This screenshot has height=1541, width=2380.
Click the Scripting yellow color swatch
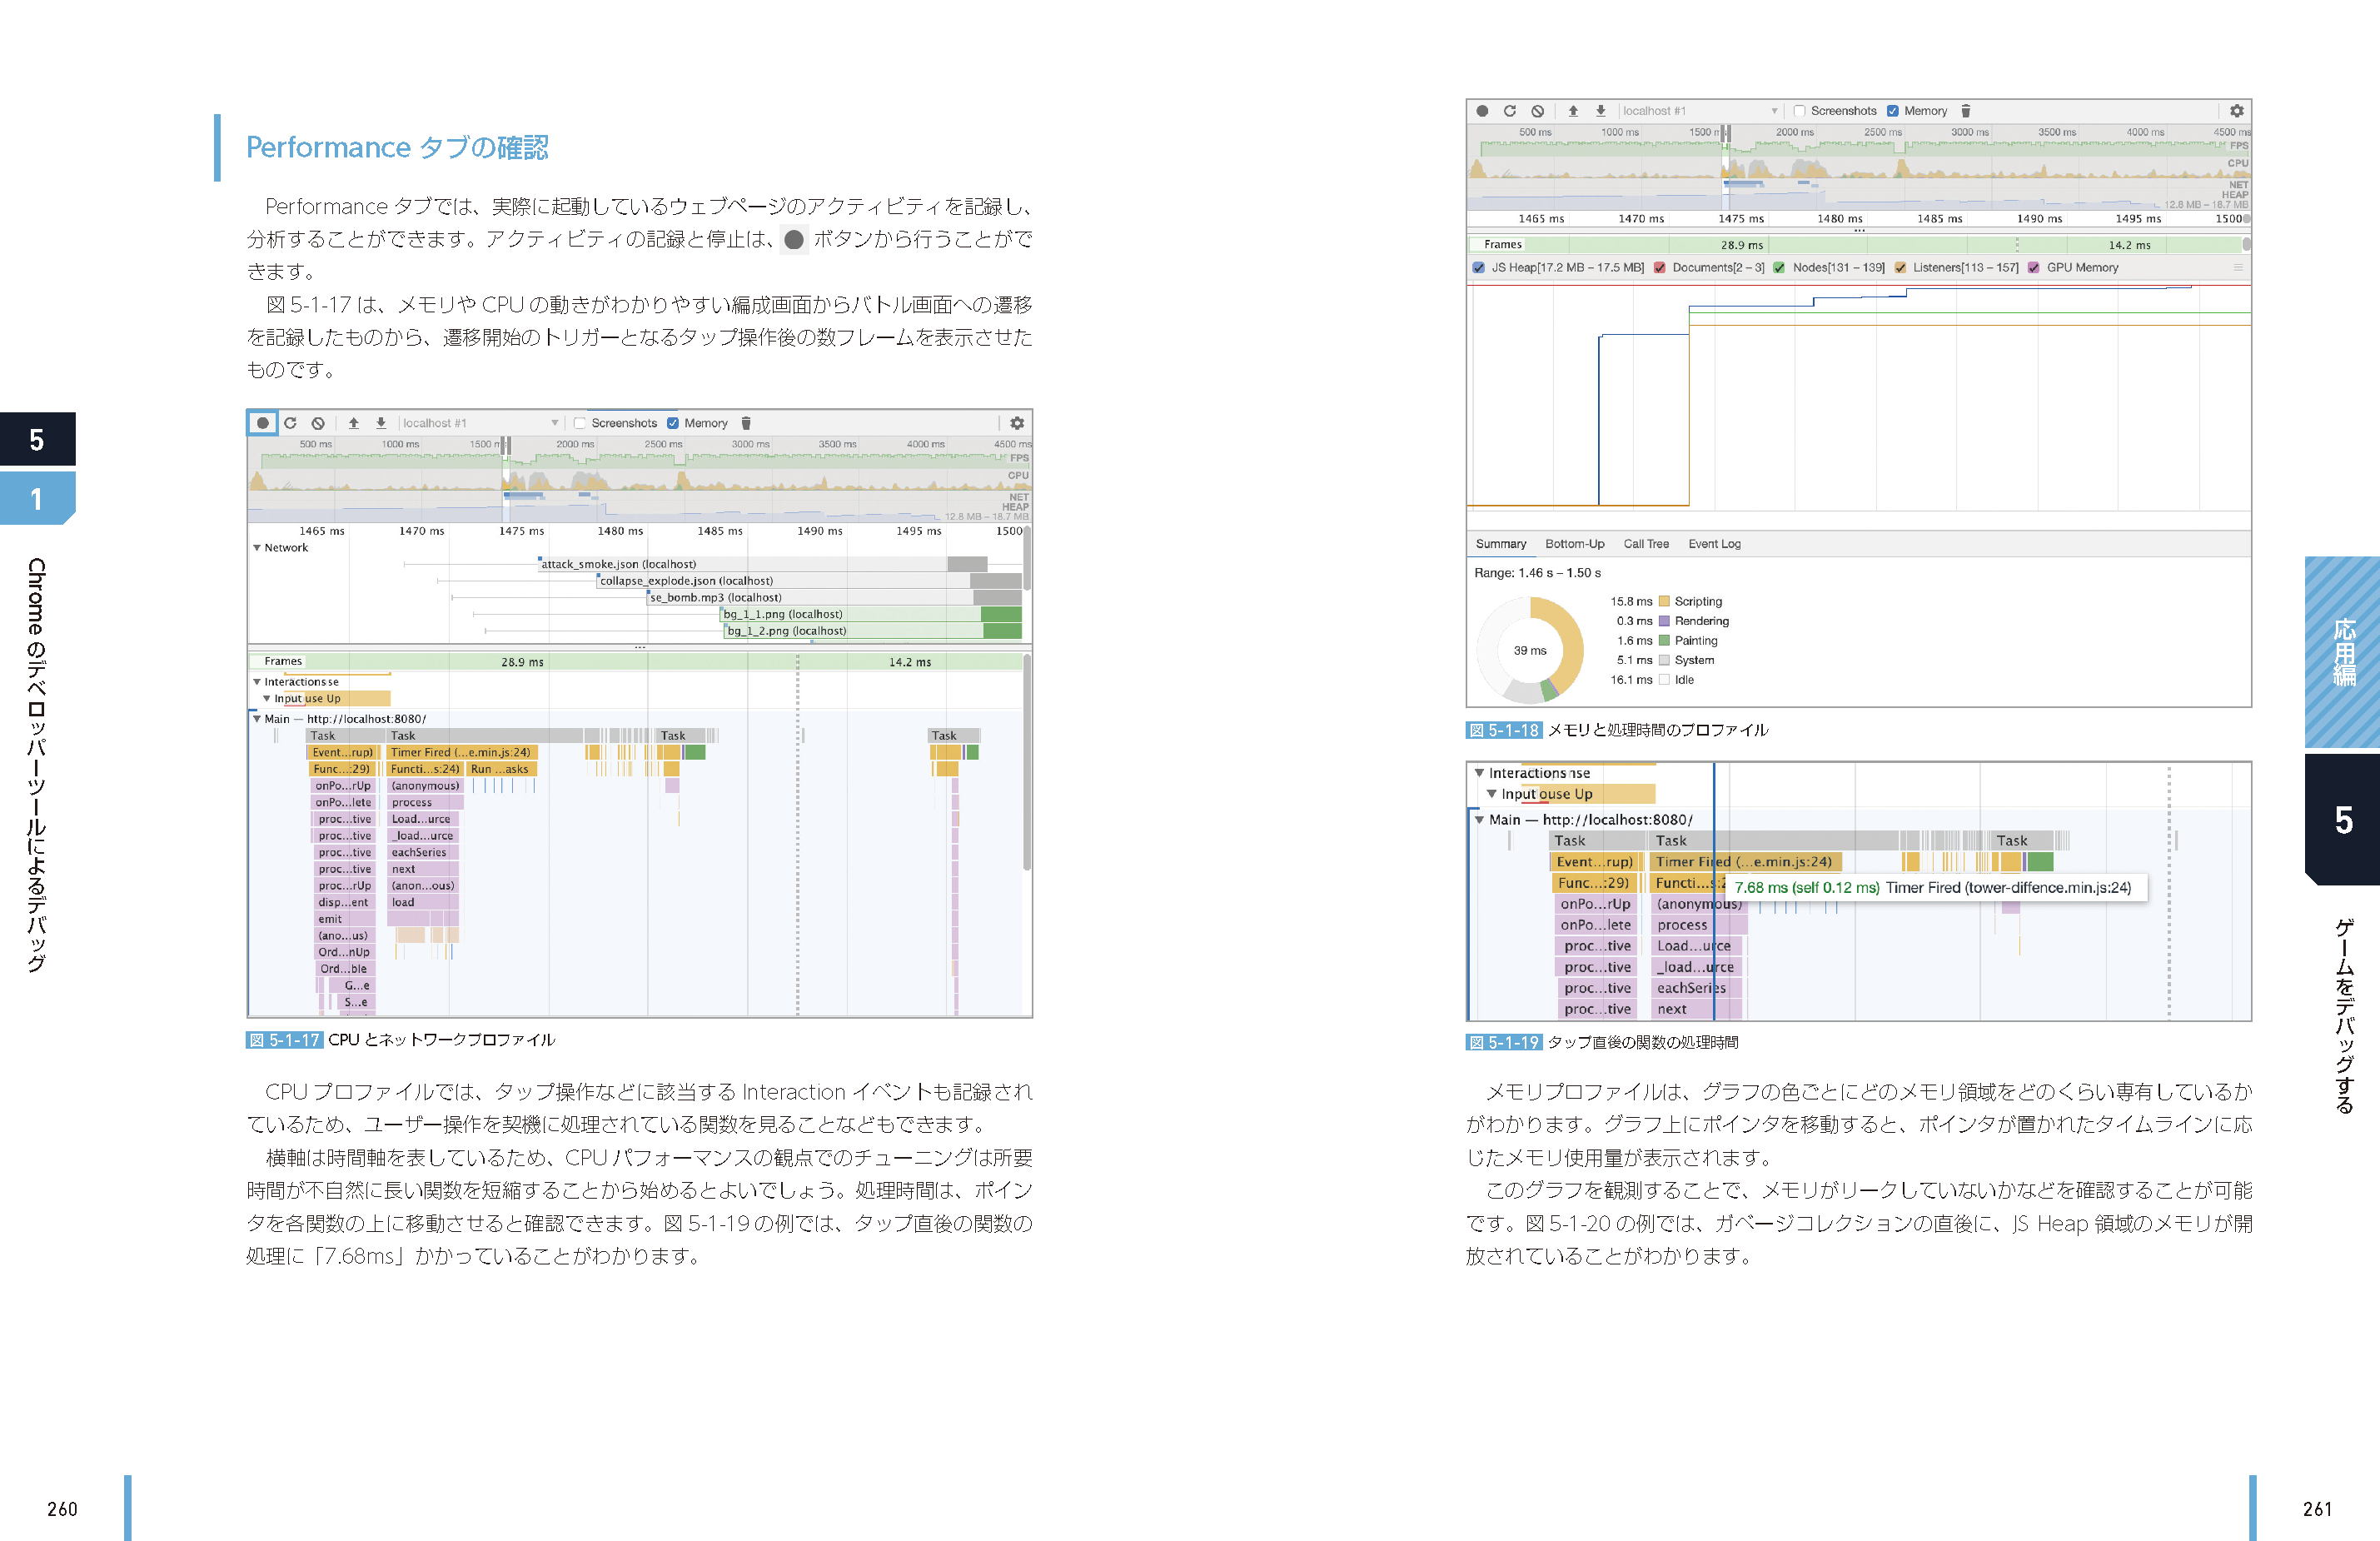coord(1664,602)
